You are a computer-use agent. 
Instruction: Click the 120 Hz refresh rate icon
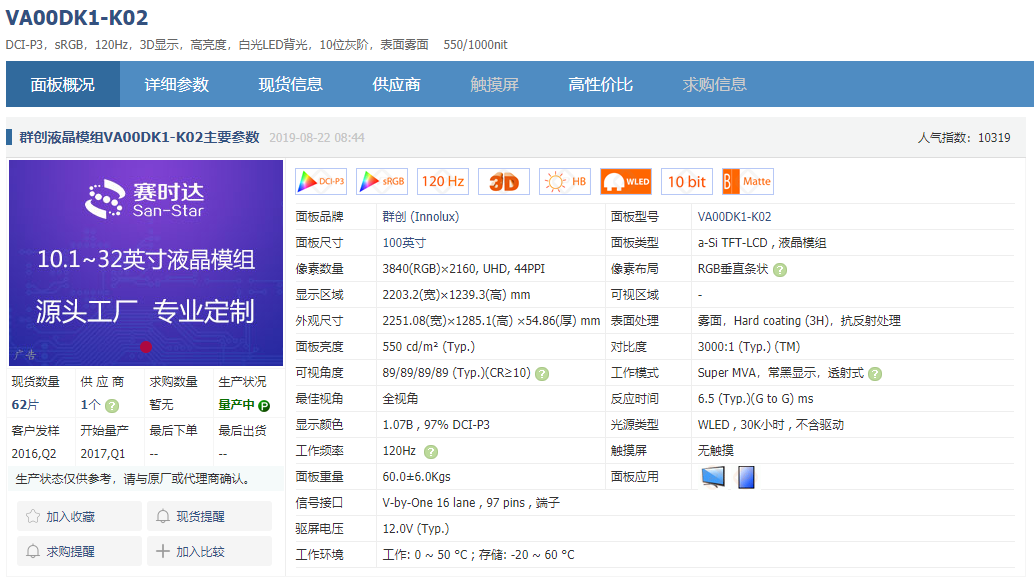(x=442, y=181)
